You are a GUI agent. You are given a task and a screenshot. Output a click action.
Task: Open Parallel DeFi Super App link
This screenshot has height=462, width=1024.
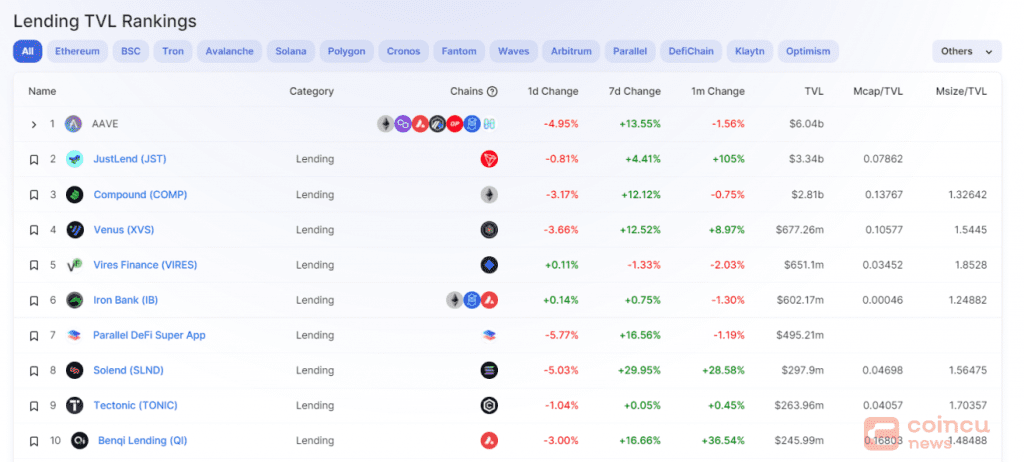pyautogui.click(x=149, y=335)
